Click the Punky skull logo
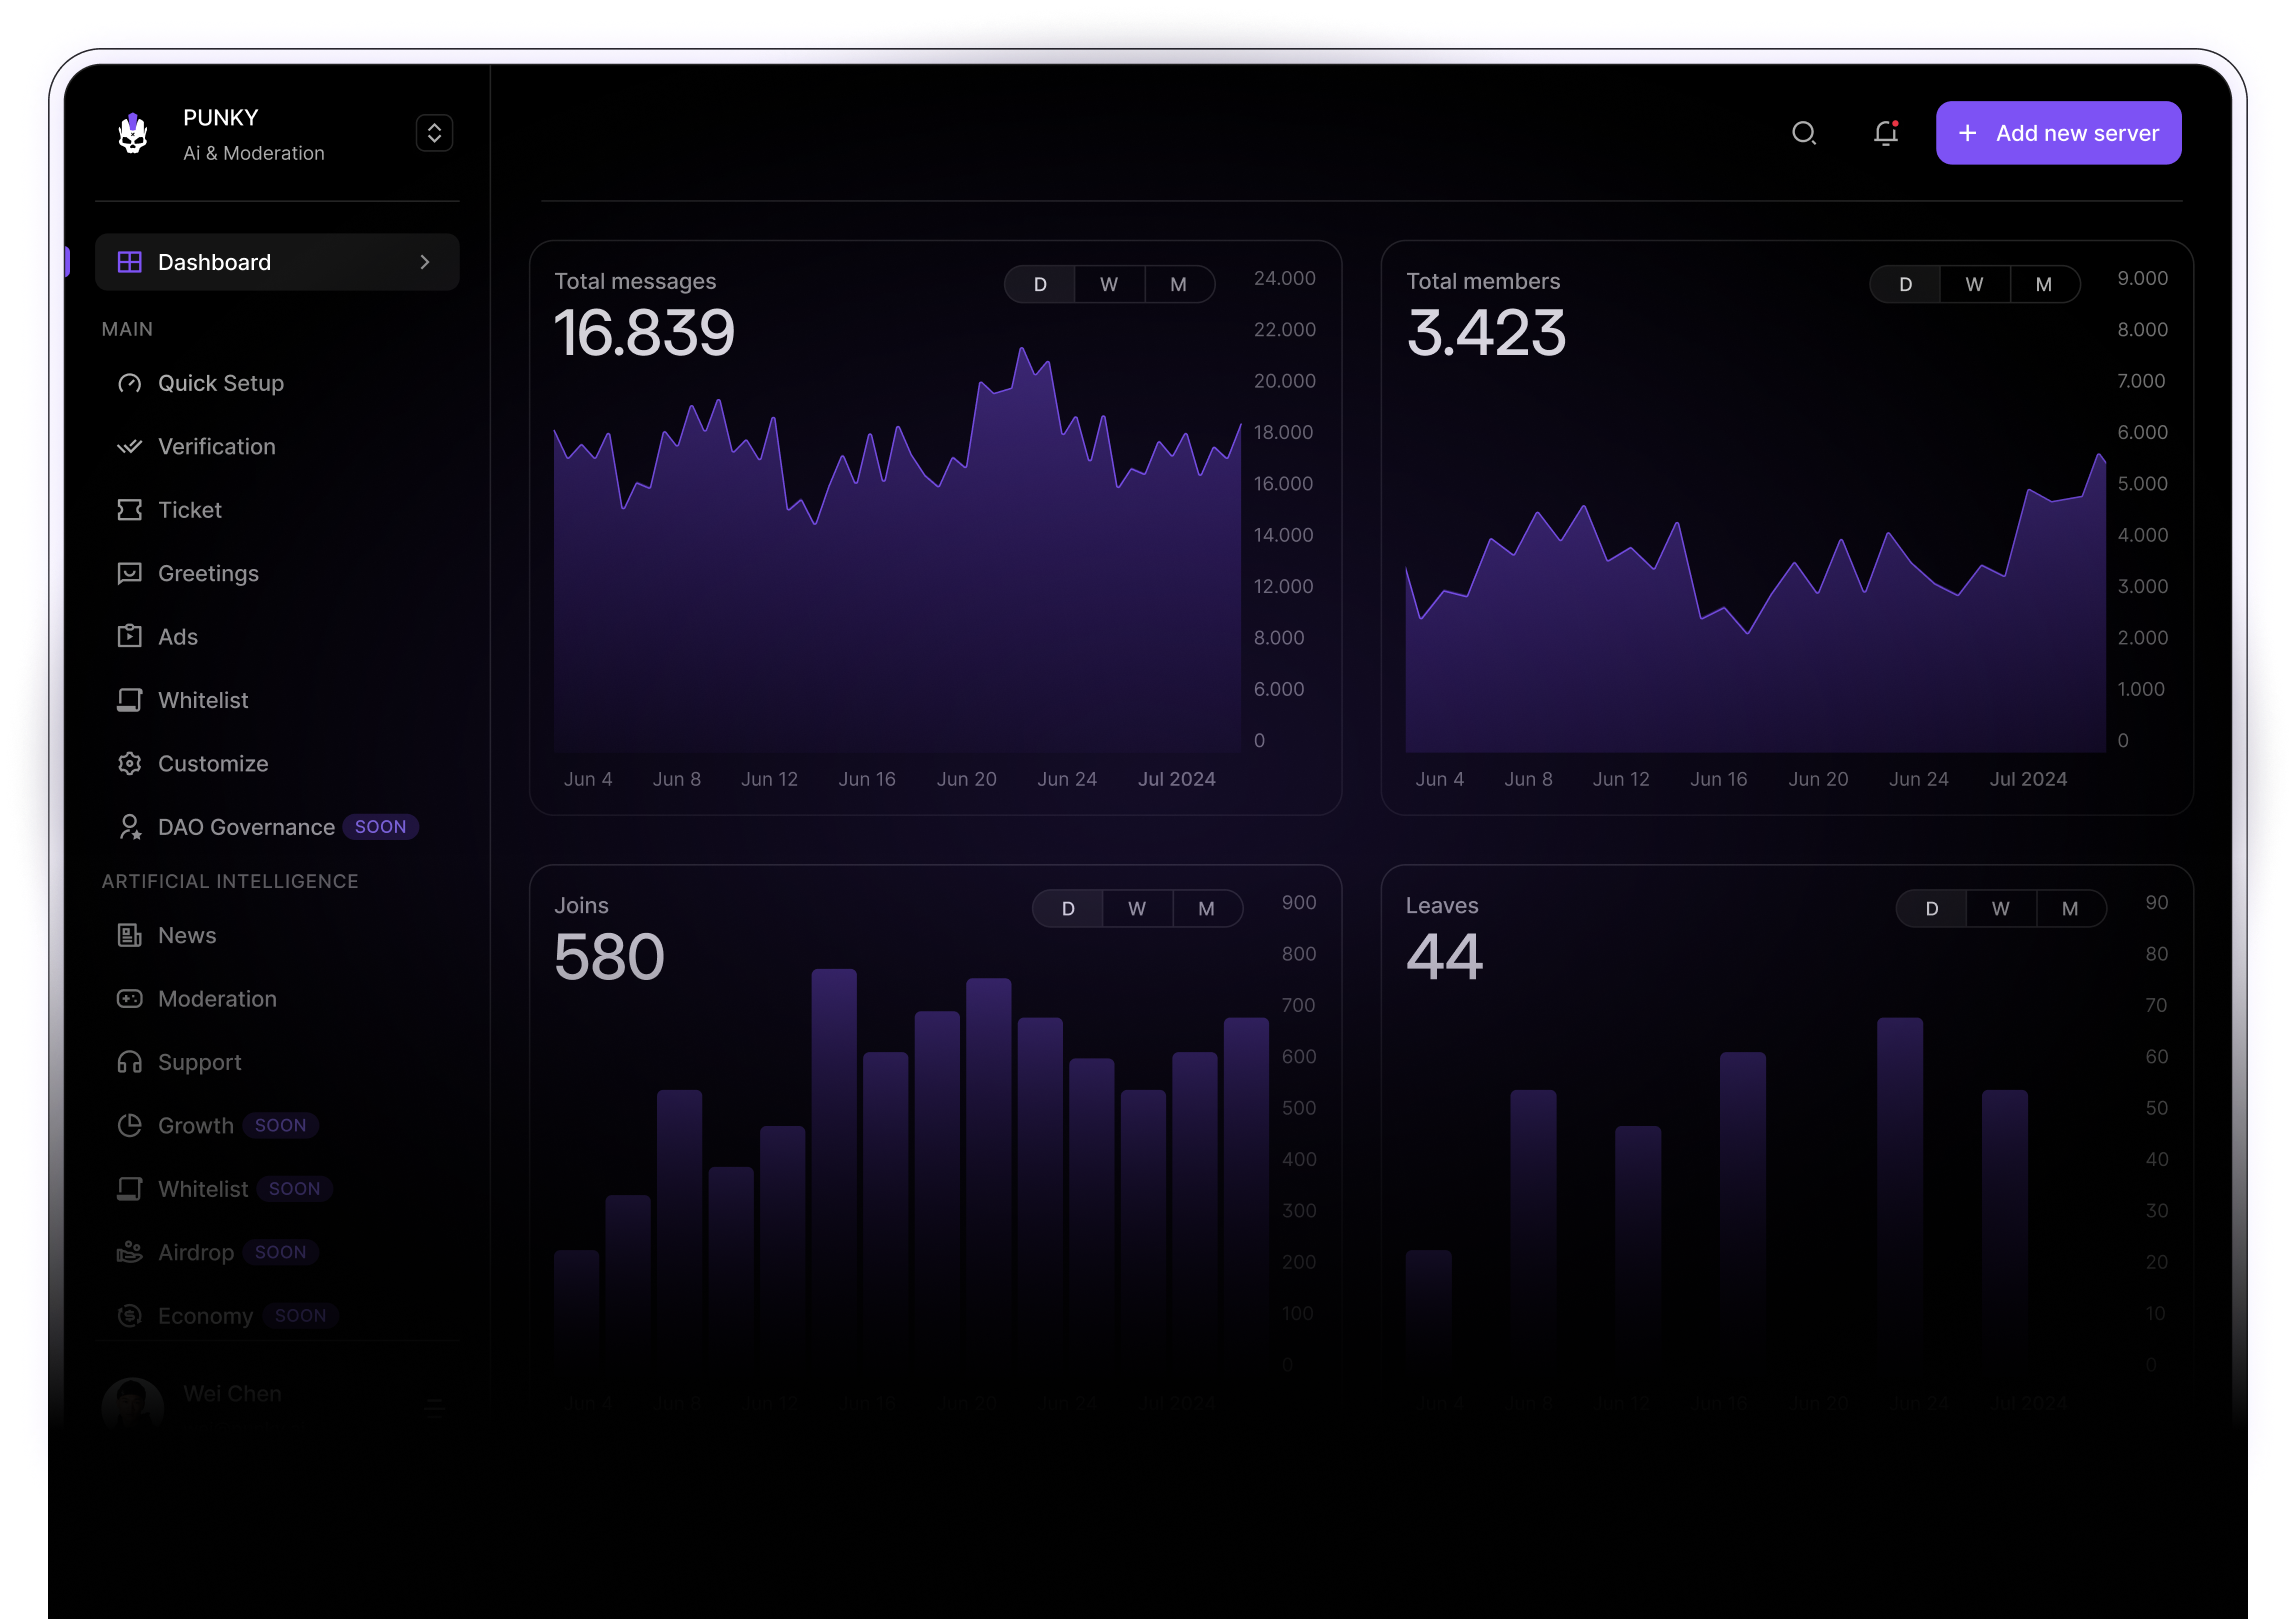 (133, 133)
